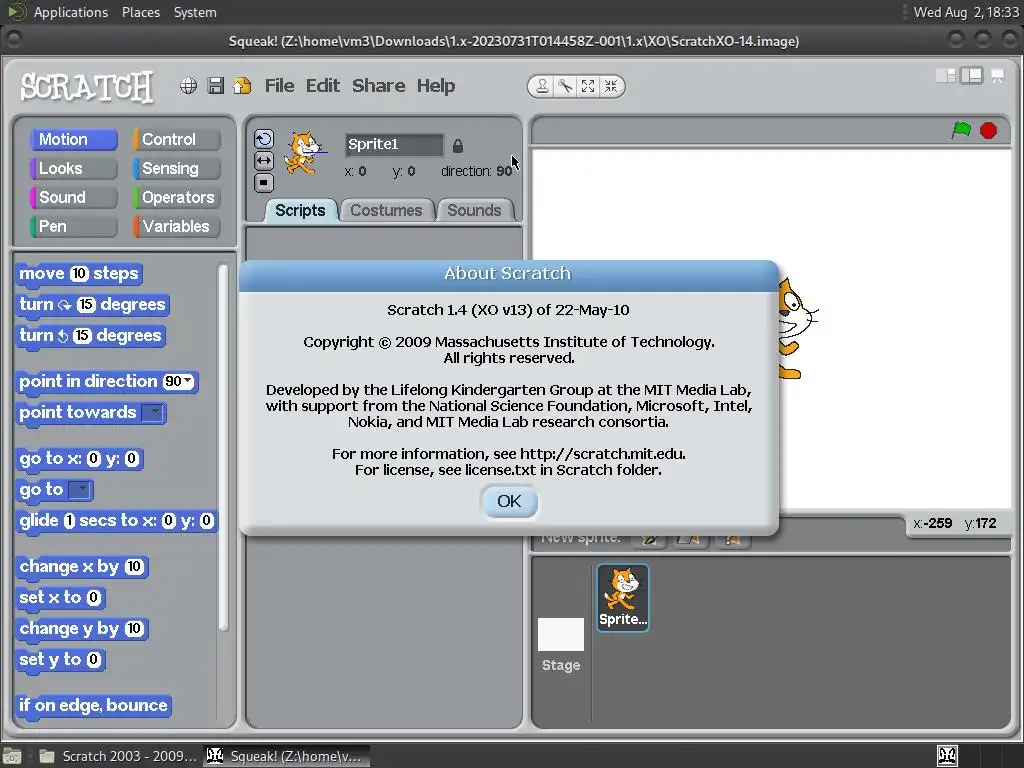Click the save project disk icon
Image resolution: width=1024 pixels, height=768 pixels.
coord(216,86)
